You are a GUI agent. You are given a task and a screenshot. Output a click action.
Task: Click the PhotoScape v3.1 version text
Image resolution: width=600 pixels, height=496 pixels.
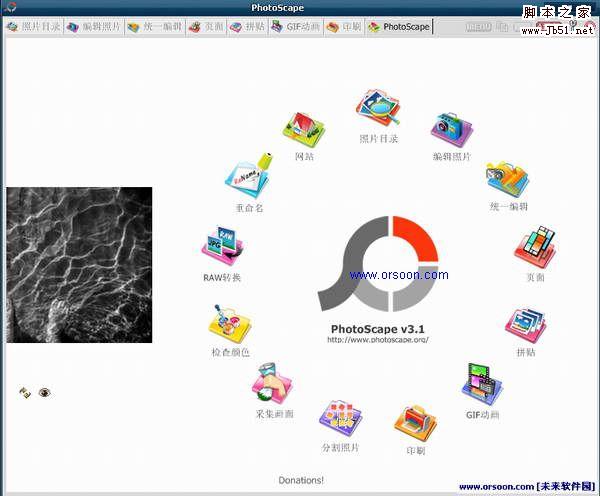tap(378, 329)
